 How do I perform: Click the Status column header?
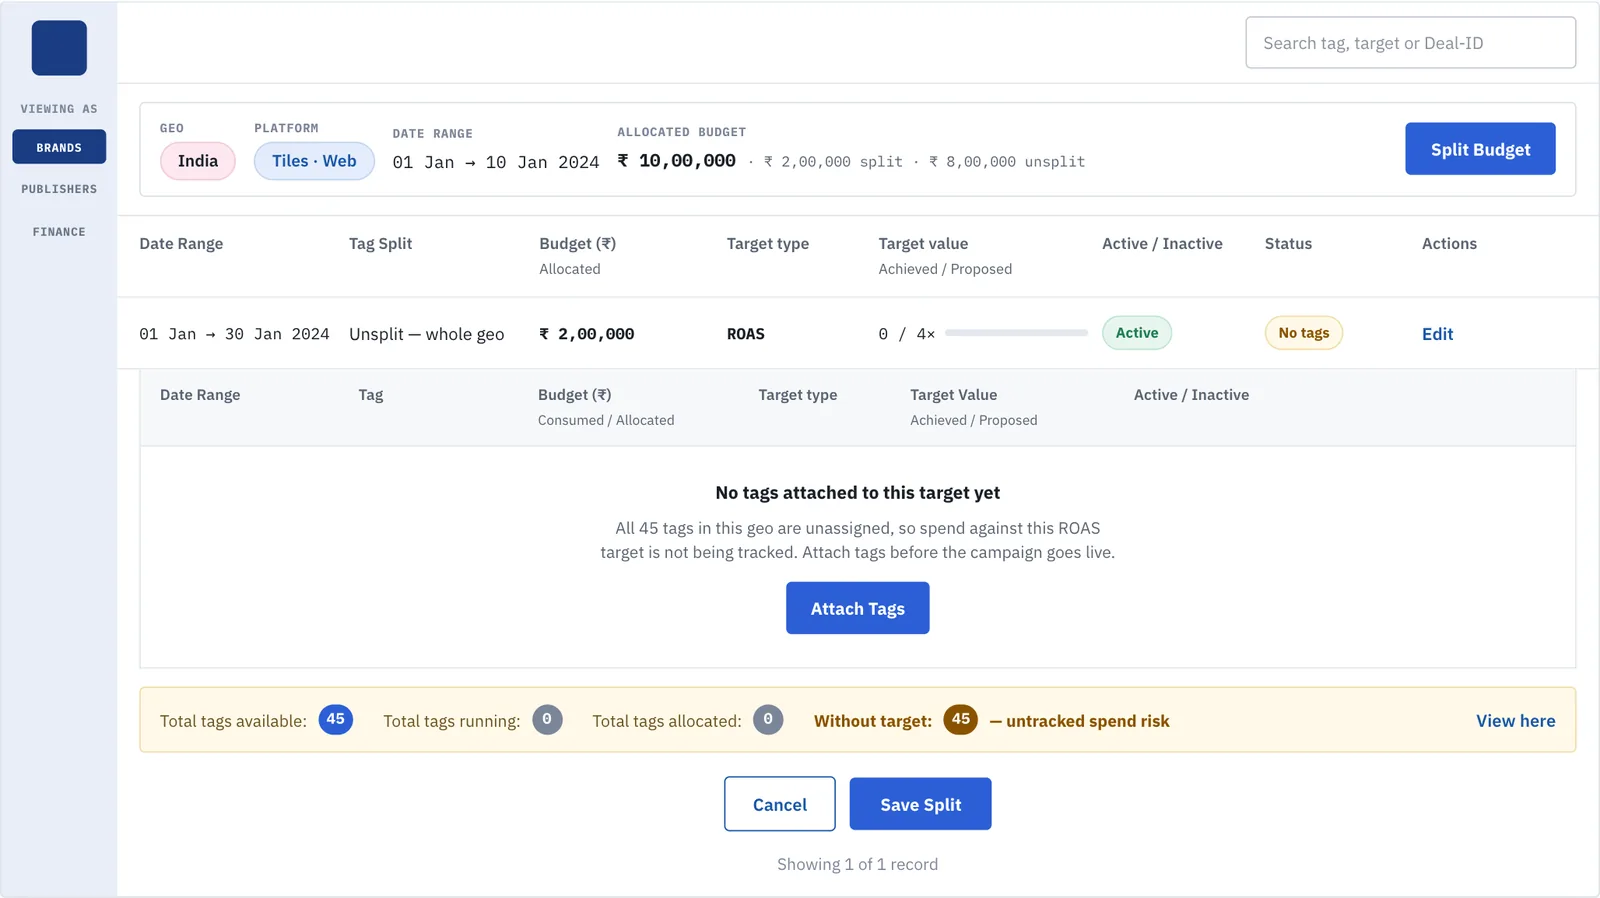[x=1288, y=244]
